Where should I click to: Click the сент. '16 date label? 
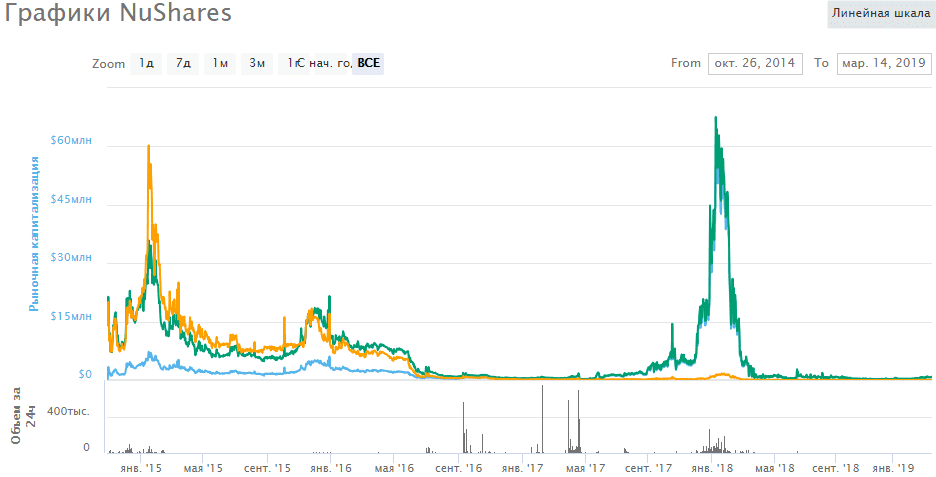coord(459,468)
